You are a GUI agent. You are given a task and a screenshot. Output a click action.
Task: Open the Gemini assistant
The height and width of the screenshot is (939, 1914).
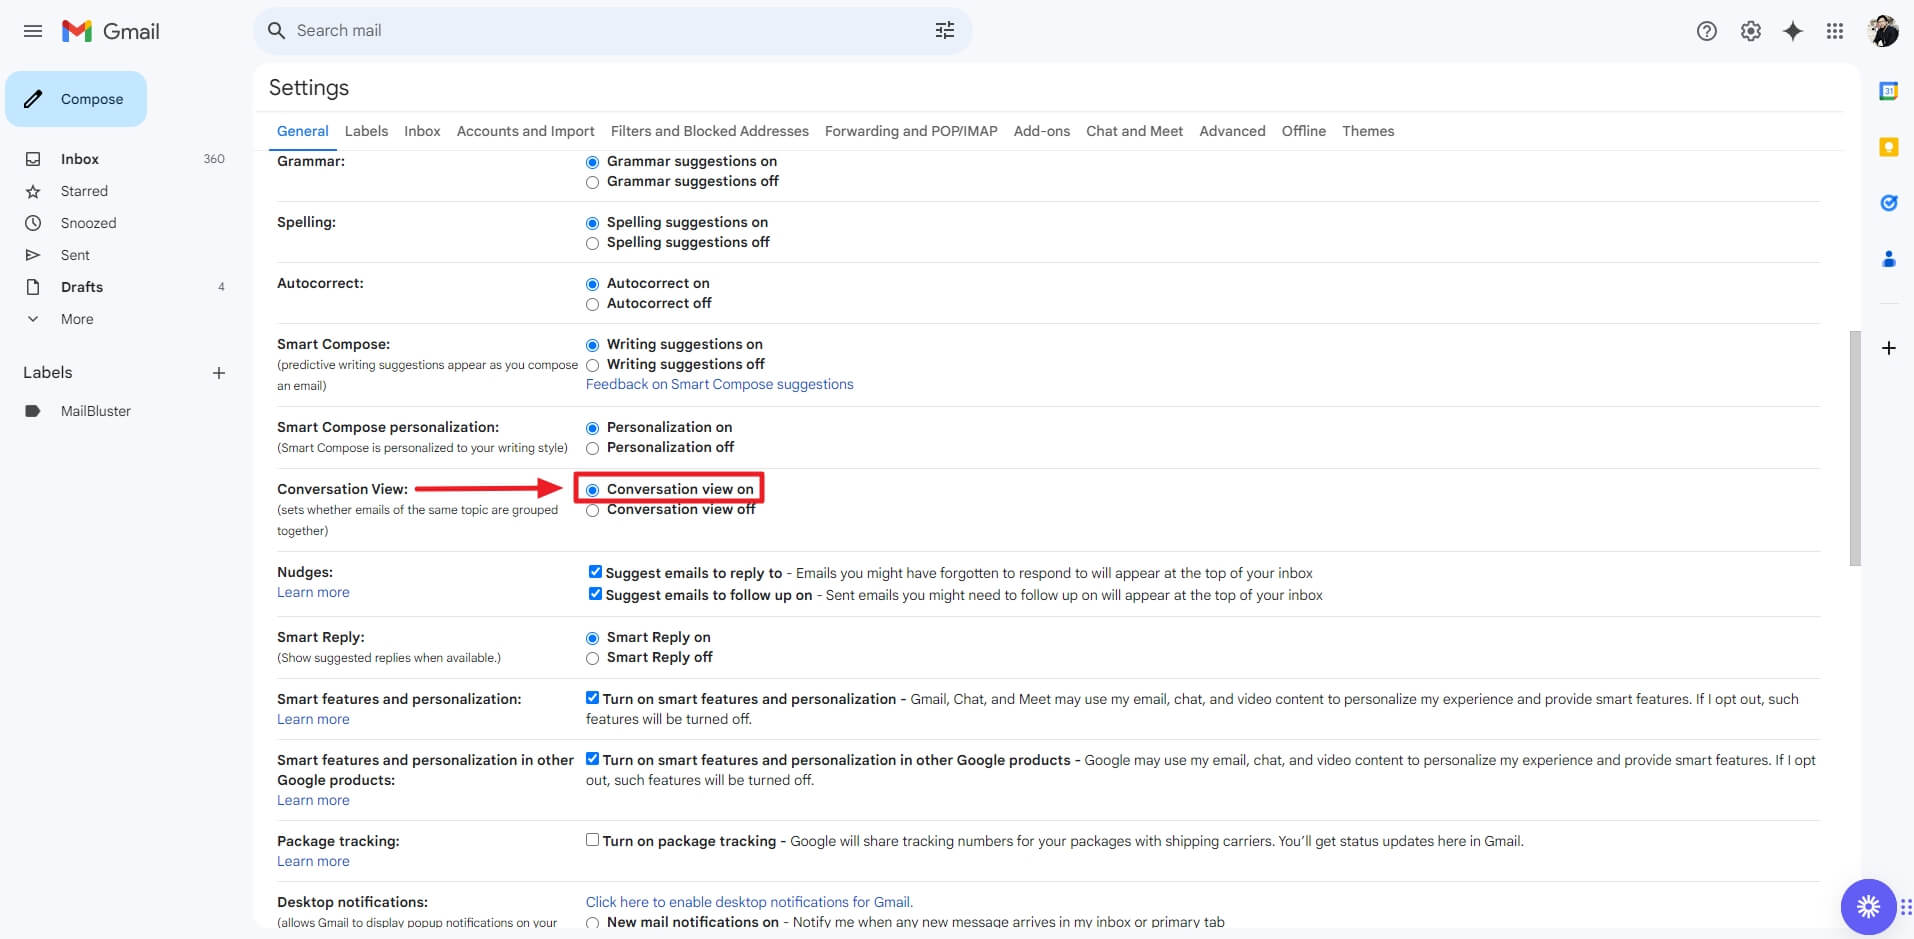(1792, 31)
